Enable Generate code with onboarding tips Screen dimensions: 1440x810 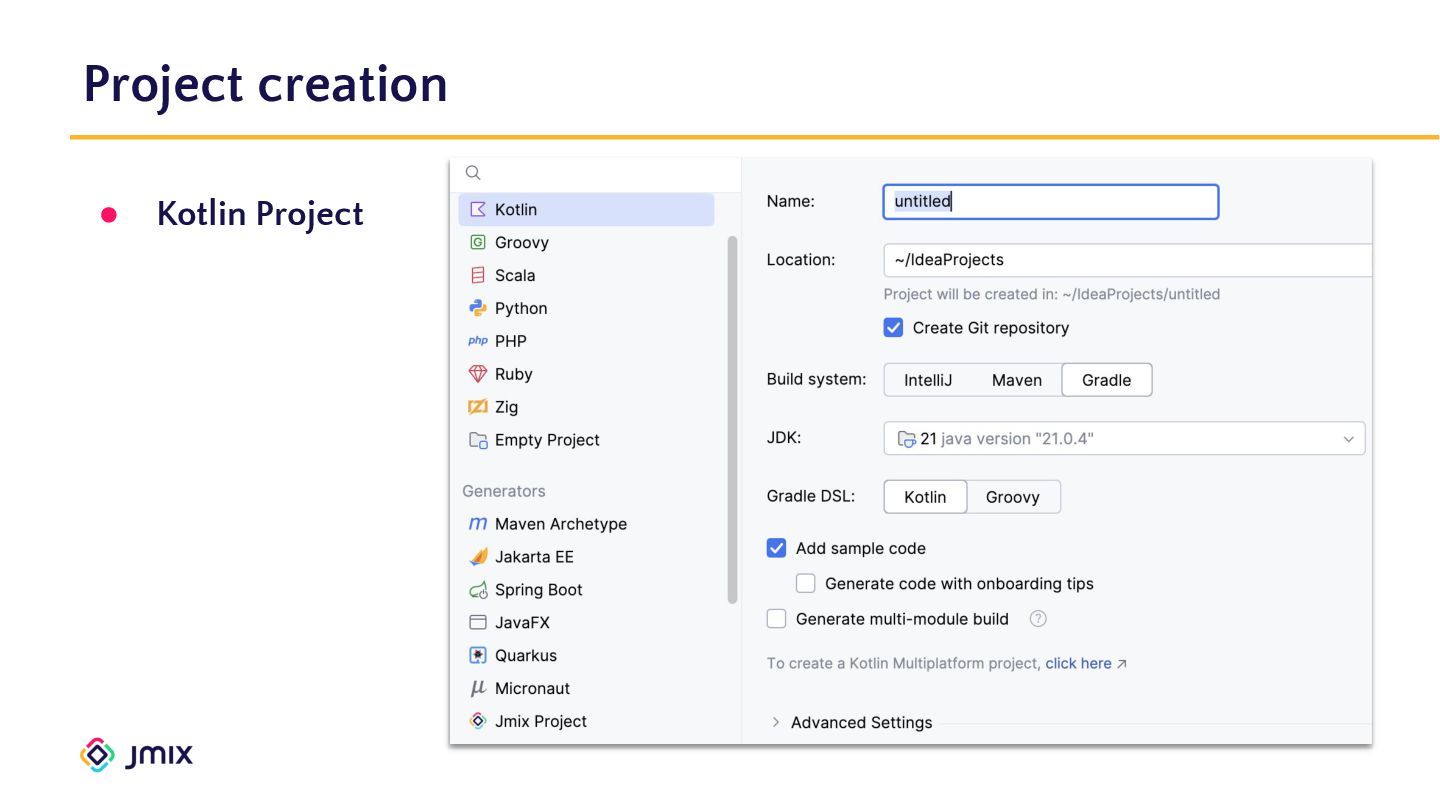coord(806,584)
